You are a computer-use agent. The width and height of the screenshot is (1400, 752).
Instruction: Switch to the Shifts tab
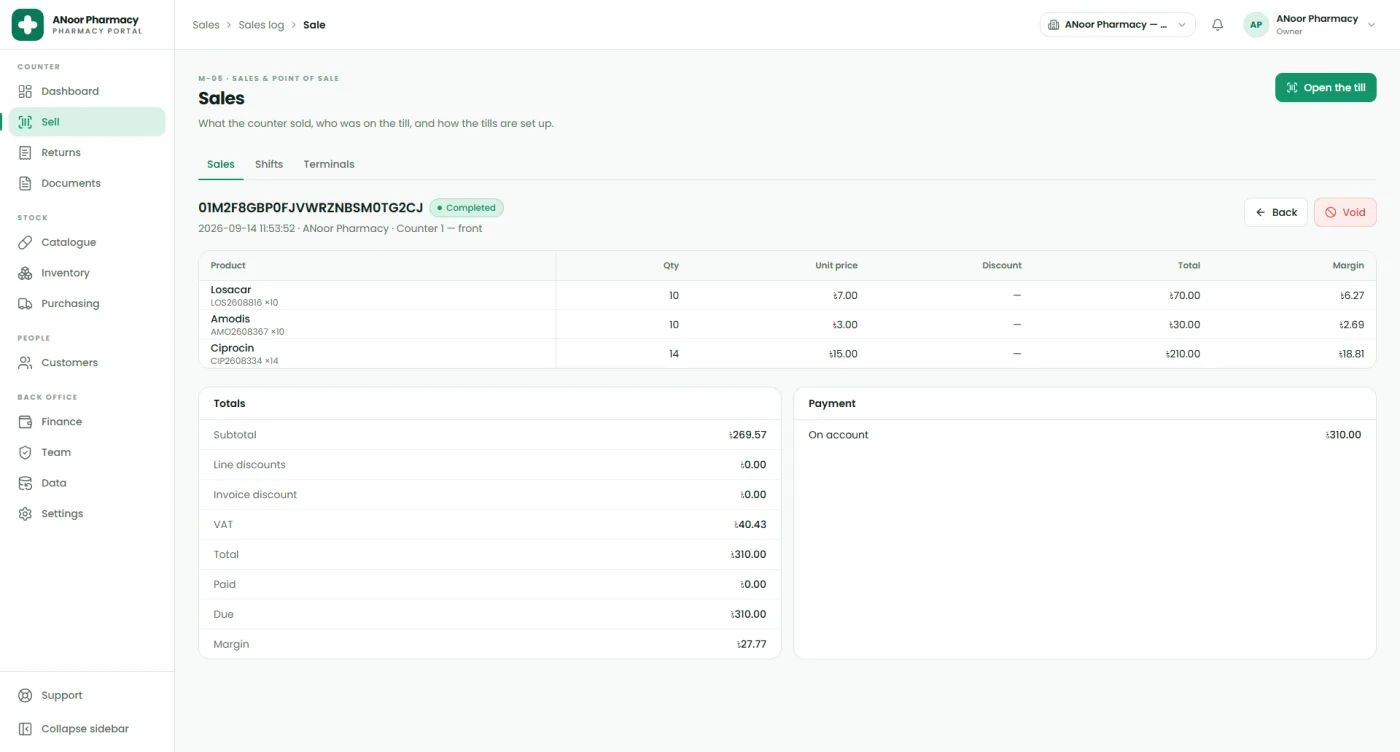[x=269, y=164]
